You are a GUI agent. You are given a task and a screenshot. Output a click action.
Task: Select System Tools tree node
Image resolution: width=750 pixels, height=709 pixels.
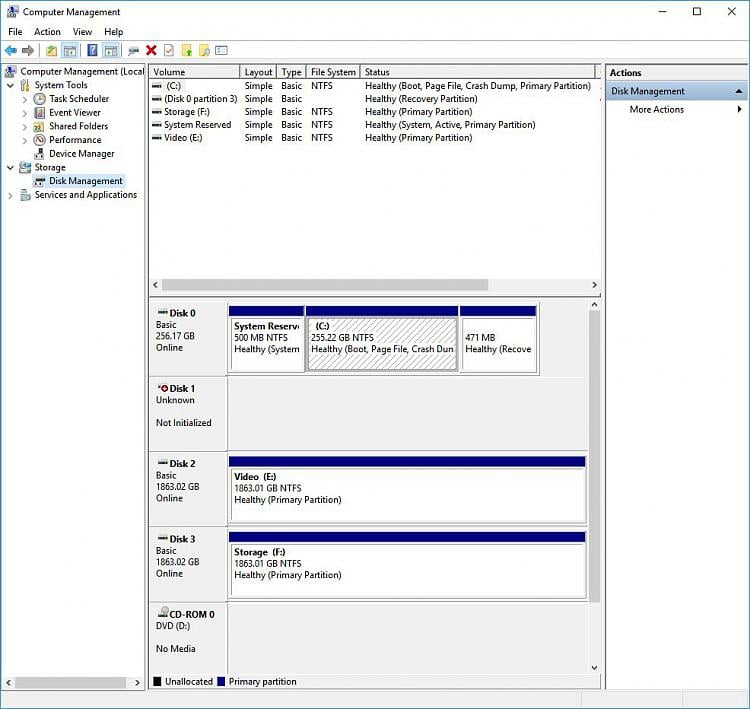coord(61,85)
